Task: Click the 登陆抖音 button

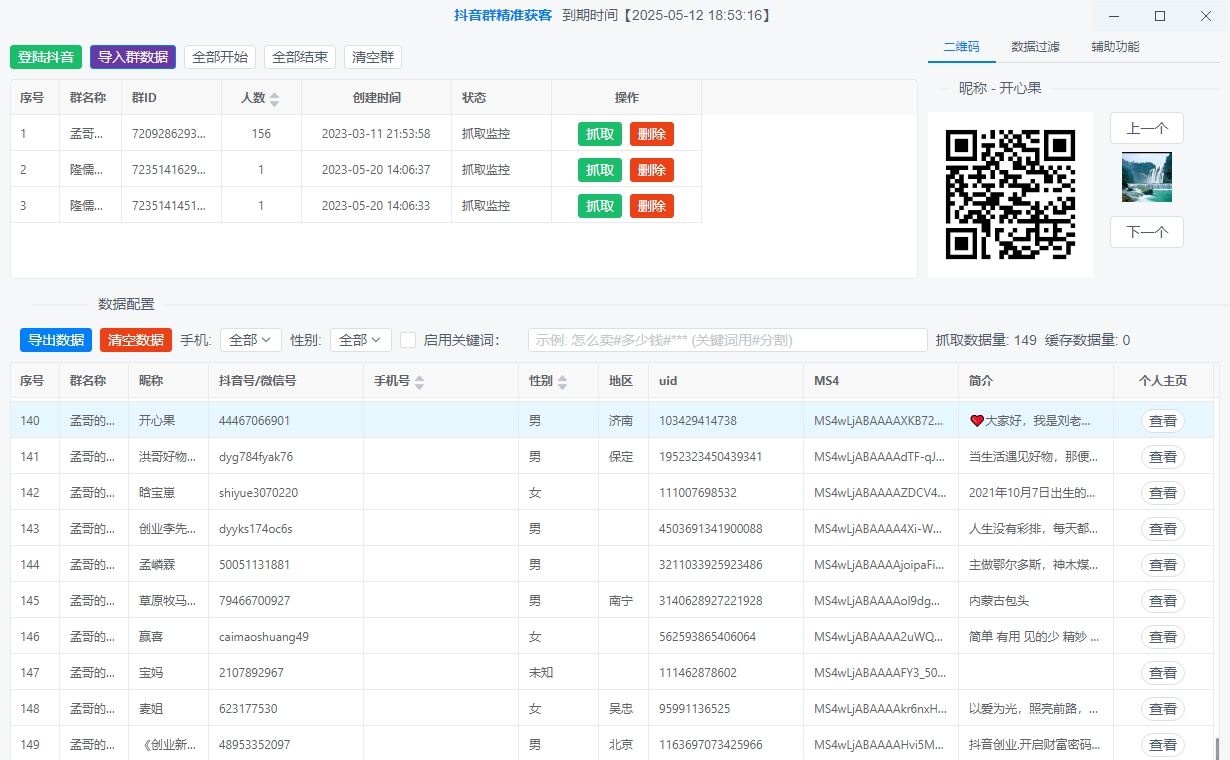Action: pos(46,57)
